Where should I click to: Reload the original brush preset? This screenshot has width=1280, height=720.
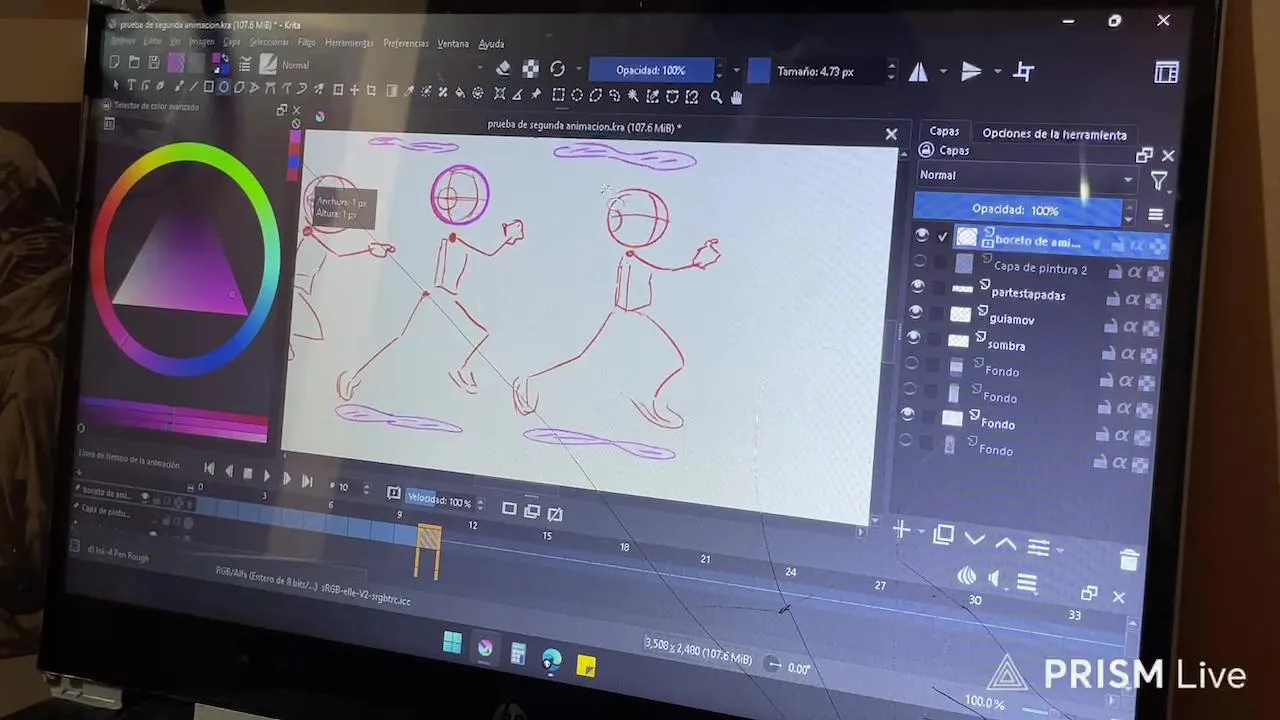(x=557, y=69)
